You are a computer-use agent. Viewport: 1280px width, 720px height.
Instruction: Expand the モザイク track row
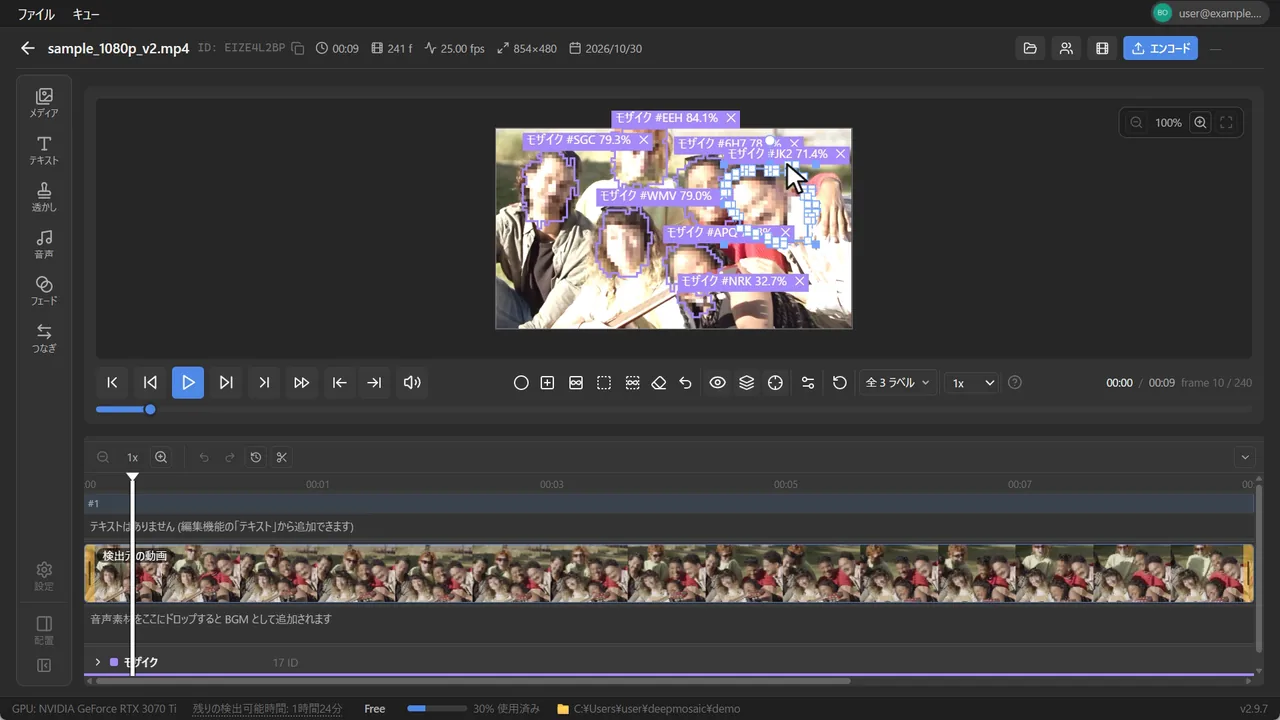click(x=98, y=662)
